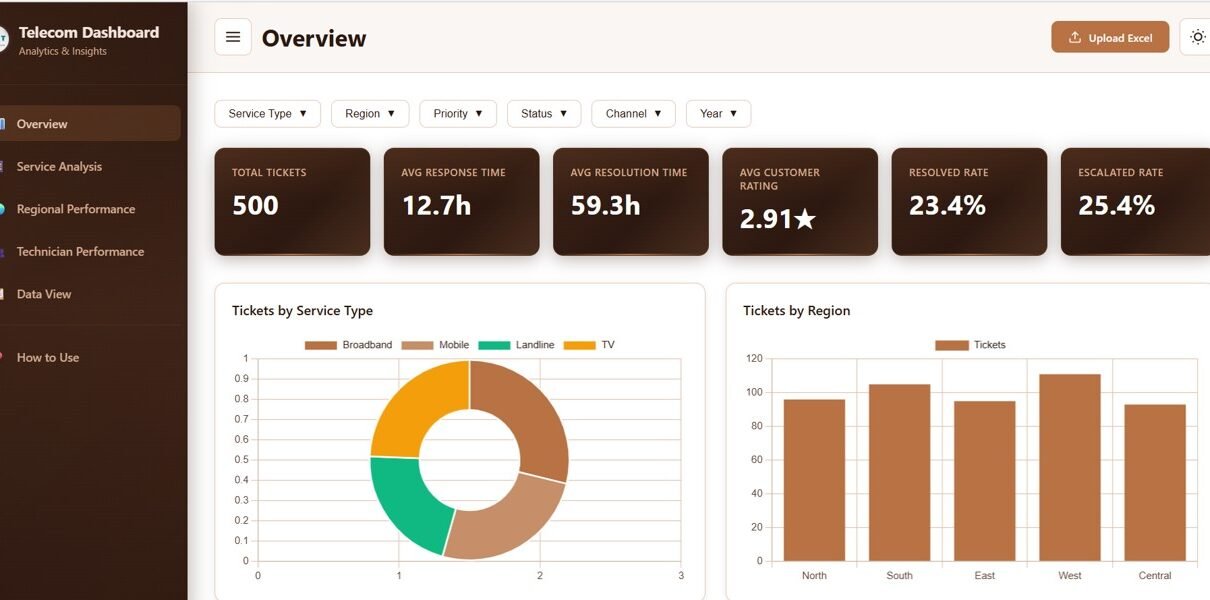The height and width of the screenshot is (600, 1210).
Task: Open the Channel filter dropdown
Action: (633, 114)
